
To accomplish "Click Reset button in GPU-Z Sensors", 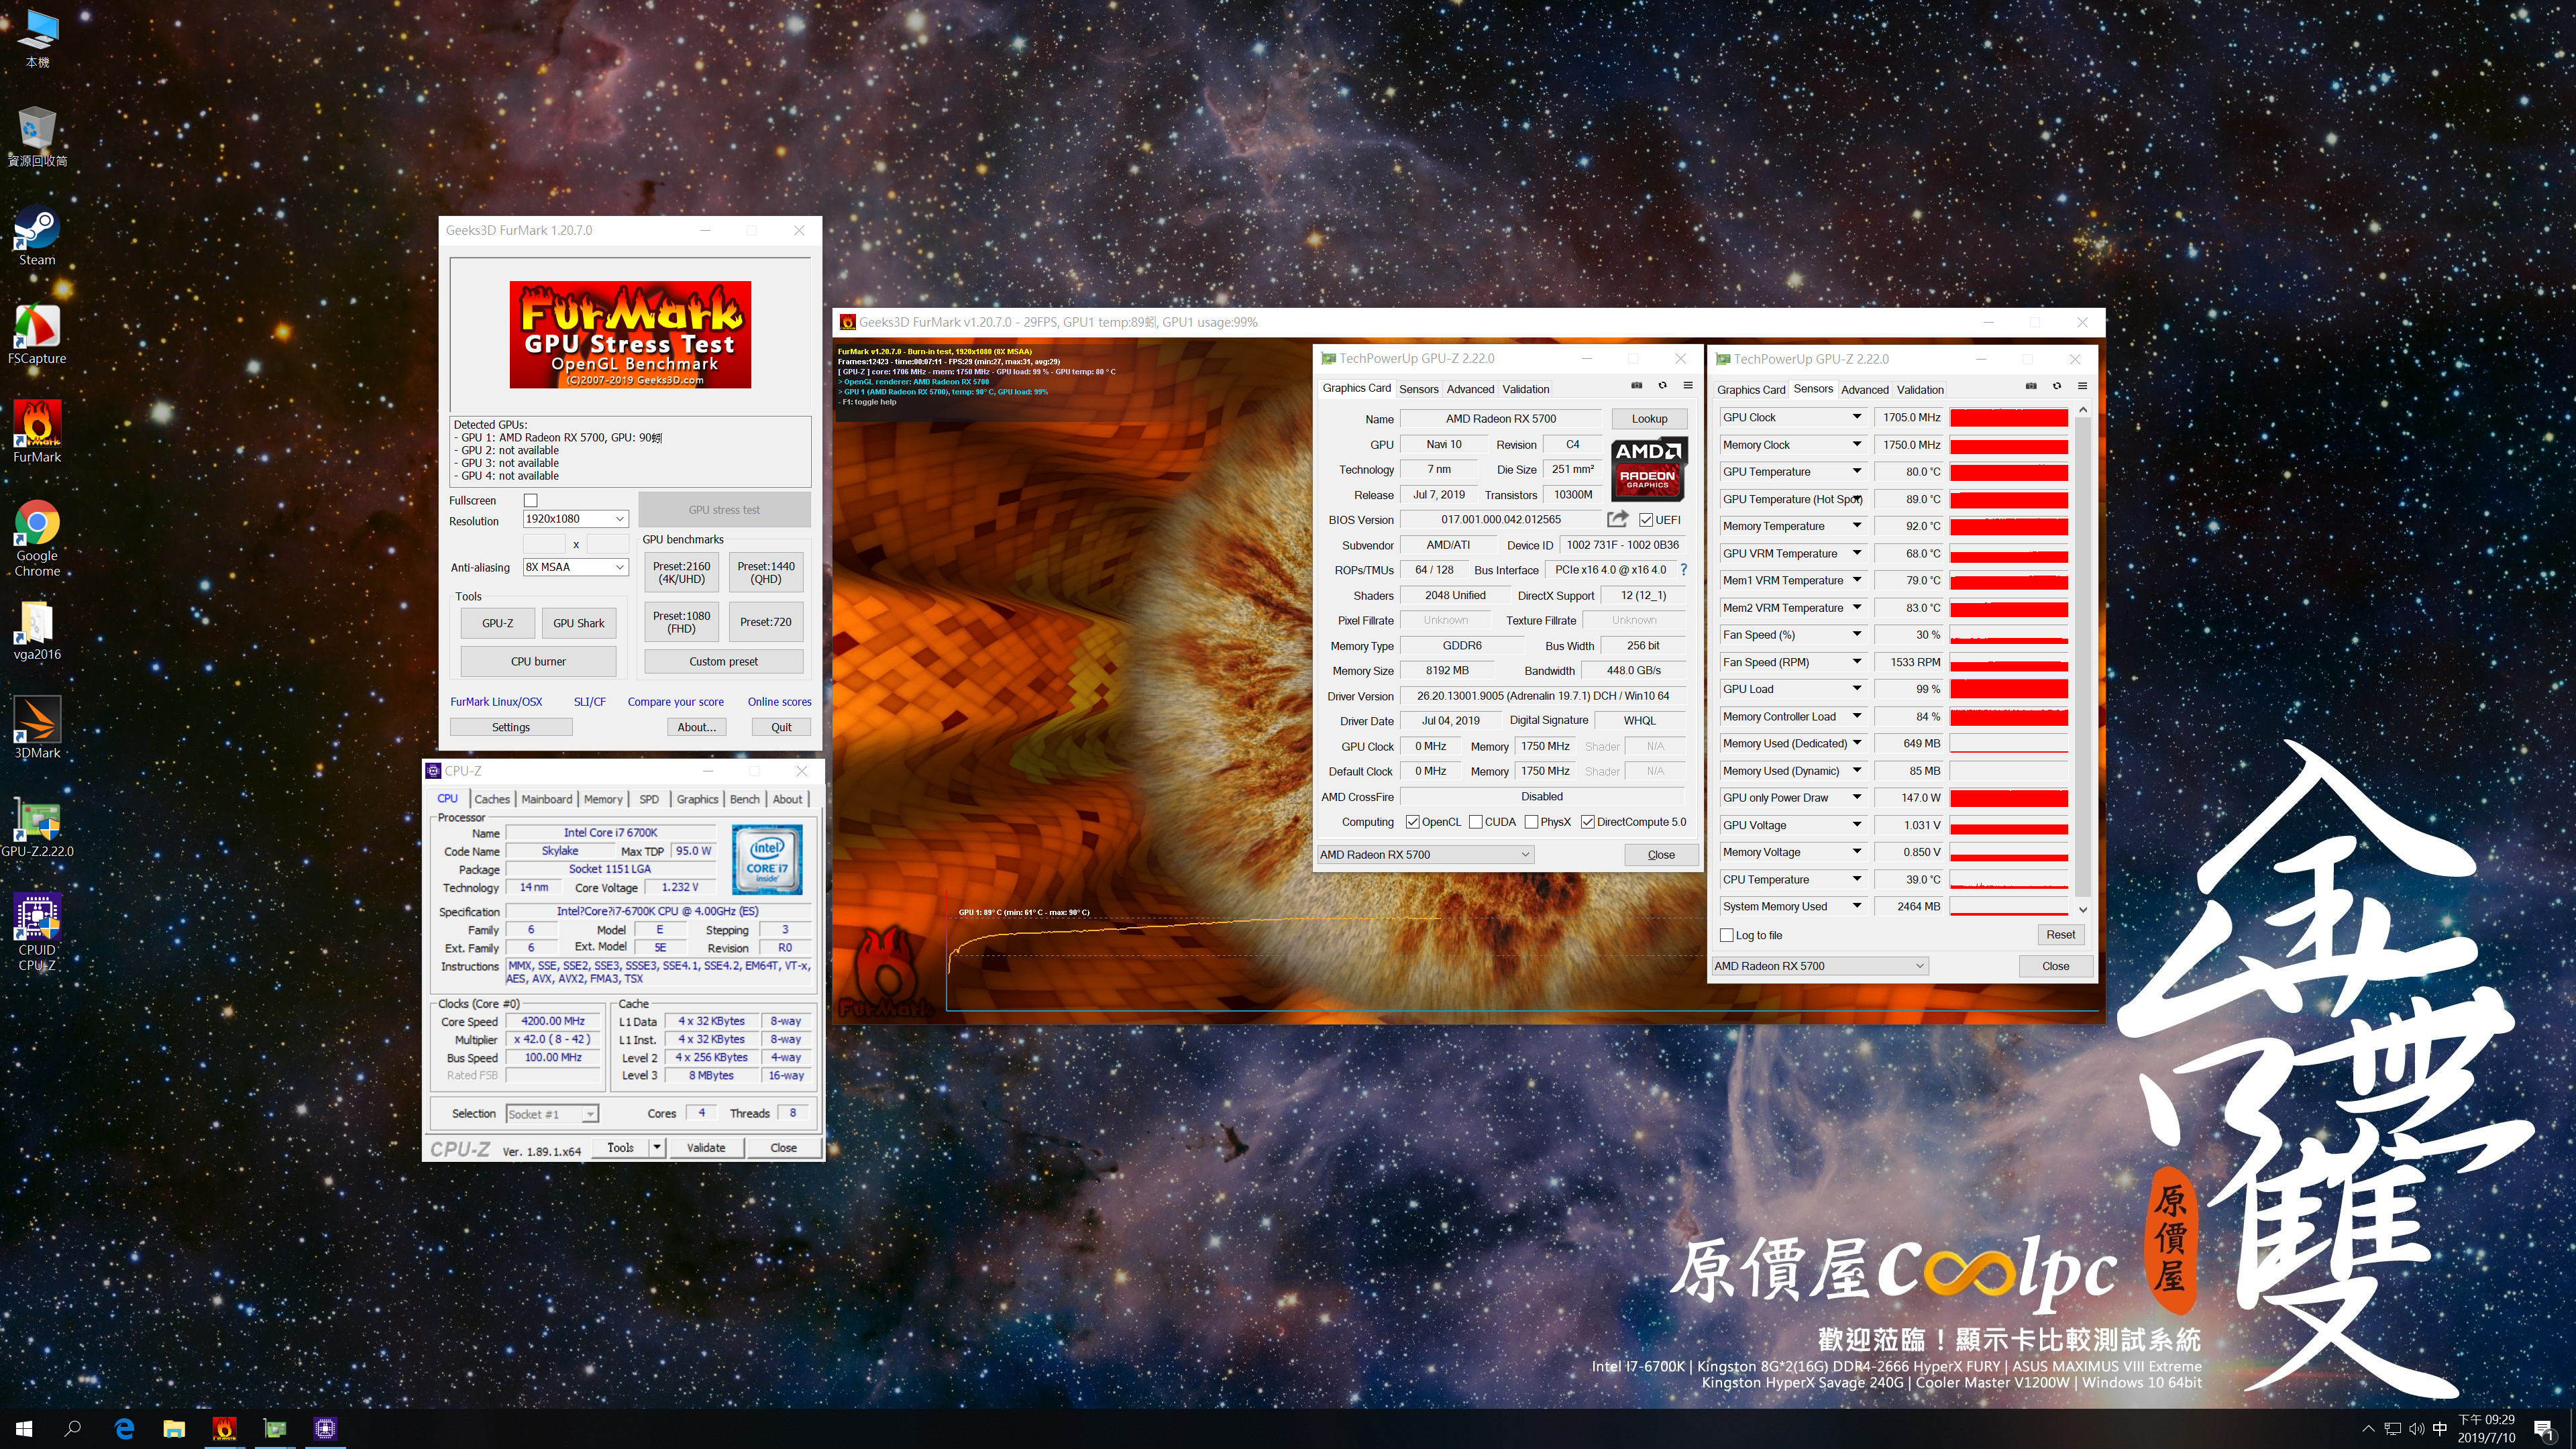I will pos(2060,935).
